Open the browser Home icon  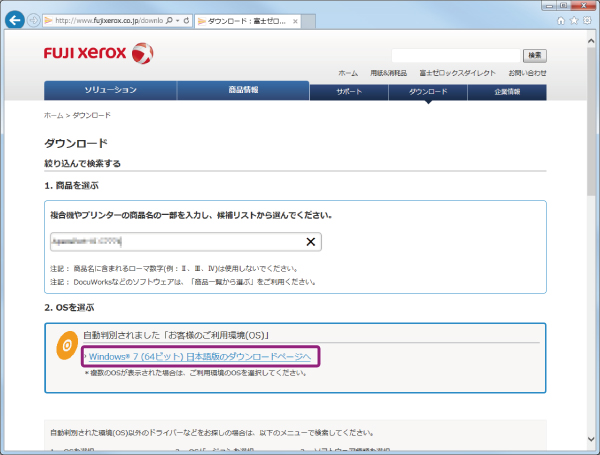557,21
